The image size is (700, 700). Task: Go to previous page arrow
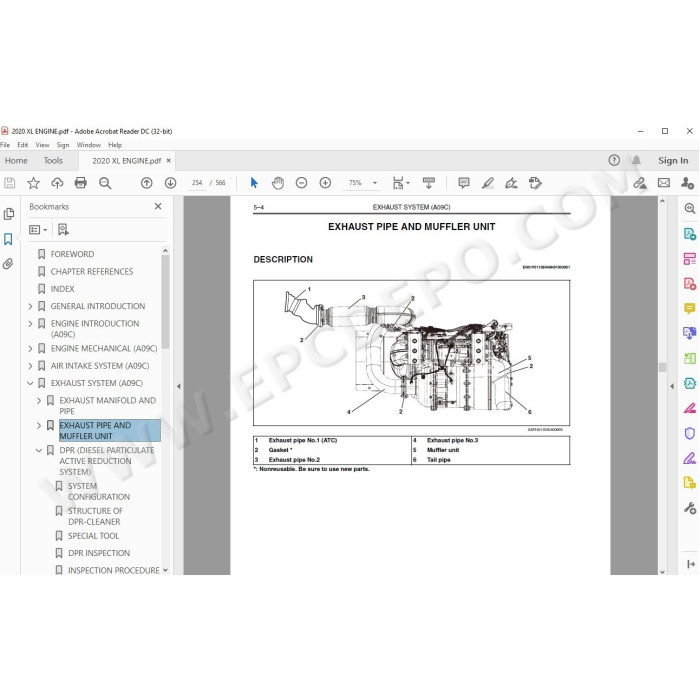(x=146, y=183)
